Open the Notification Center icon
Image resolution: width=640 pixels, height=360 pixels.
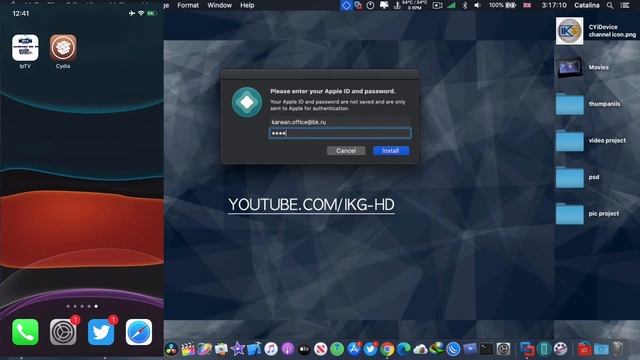click(x=624, y=5)
